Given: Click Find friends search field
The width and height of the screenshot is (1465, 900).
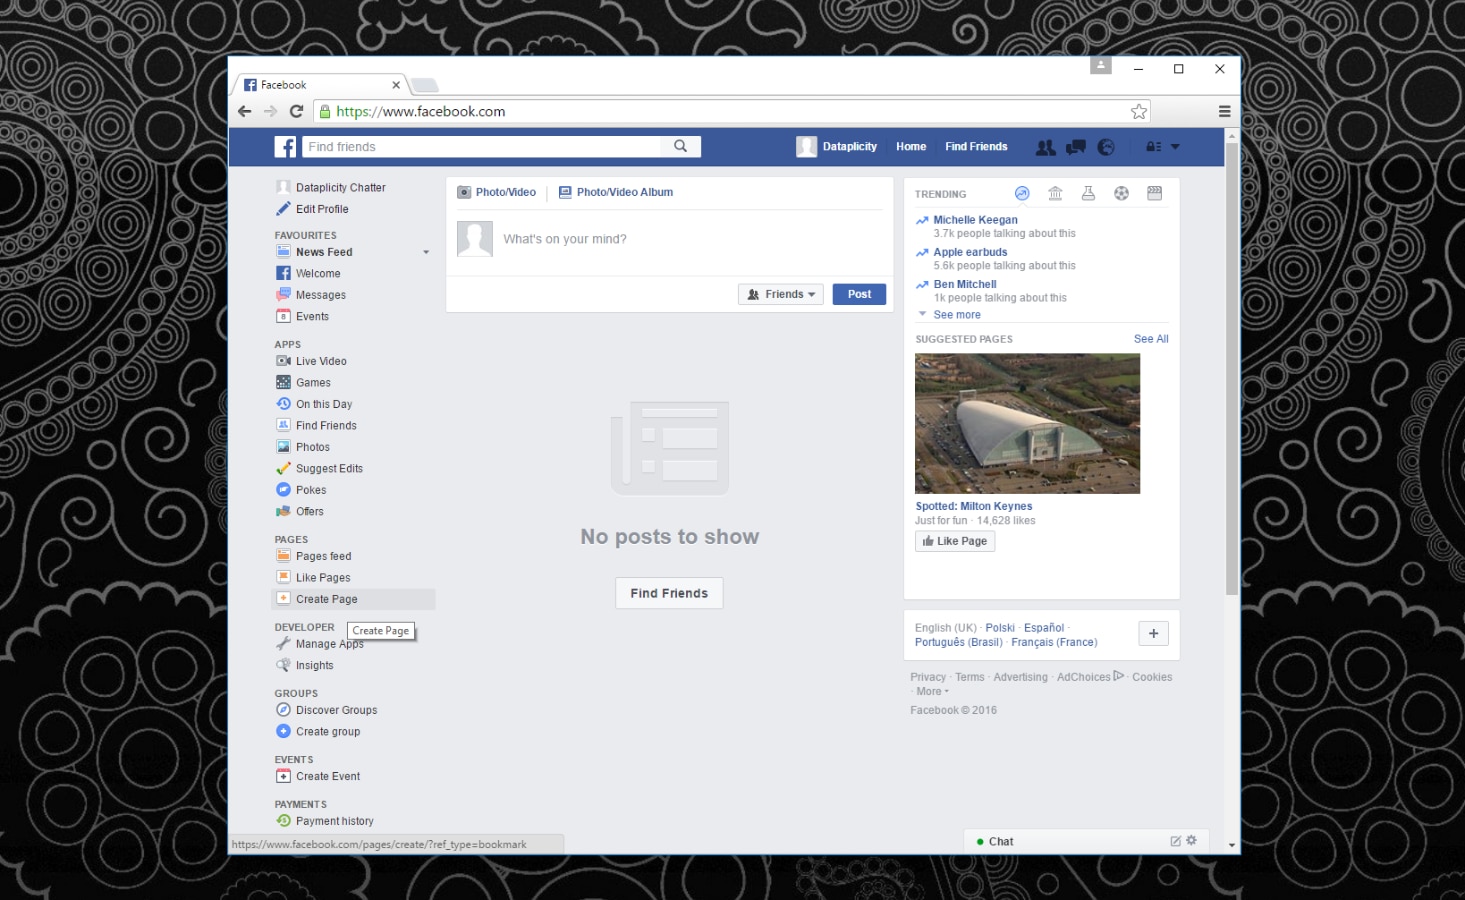Looking at the screenshot, I should (x=481, y=147).
